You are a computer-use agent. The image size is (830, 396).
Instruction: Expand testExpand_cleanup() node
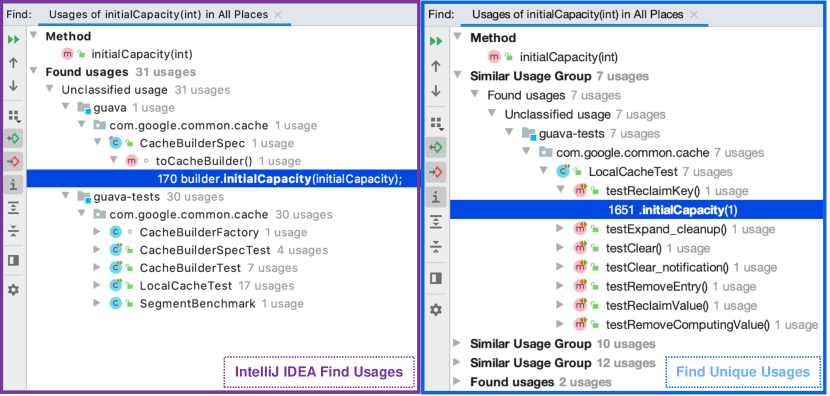tap(561, 229)
